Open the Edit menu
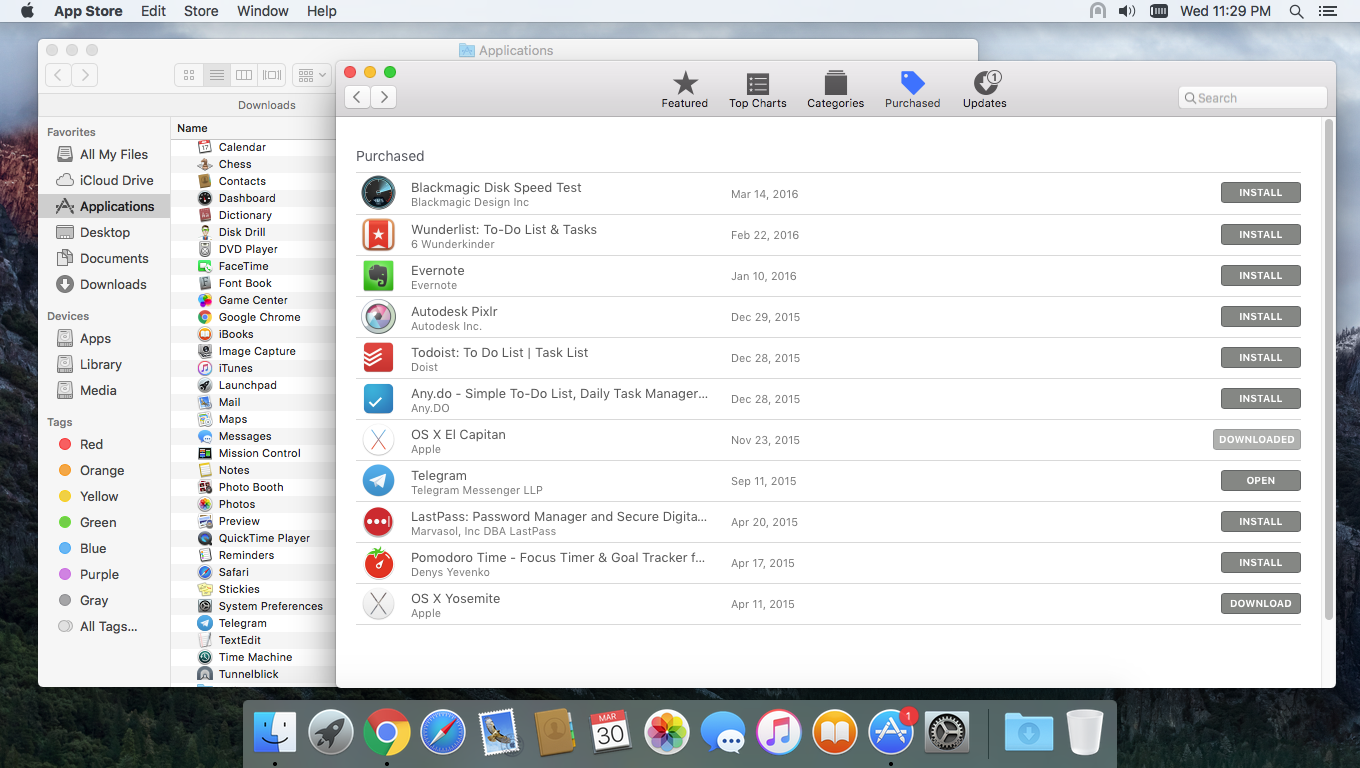Image resolution: width=1360 pixels, height=768 pixels. click(153, 11)
